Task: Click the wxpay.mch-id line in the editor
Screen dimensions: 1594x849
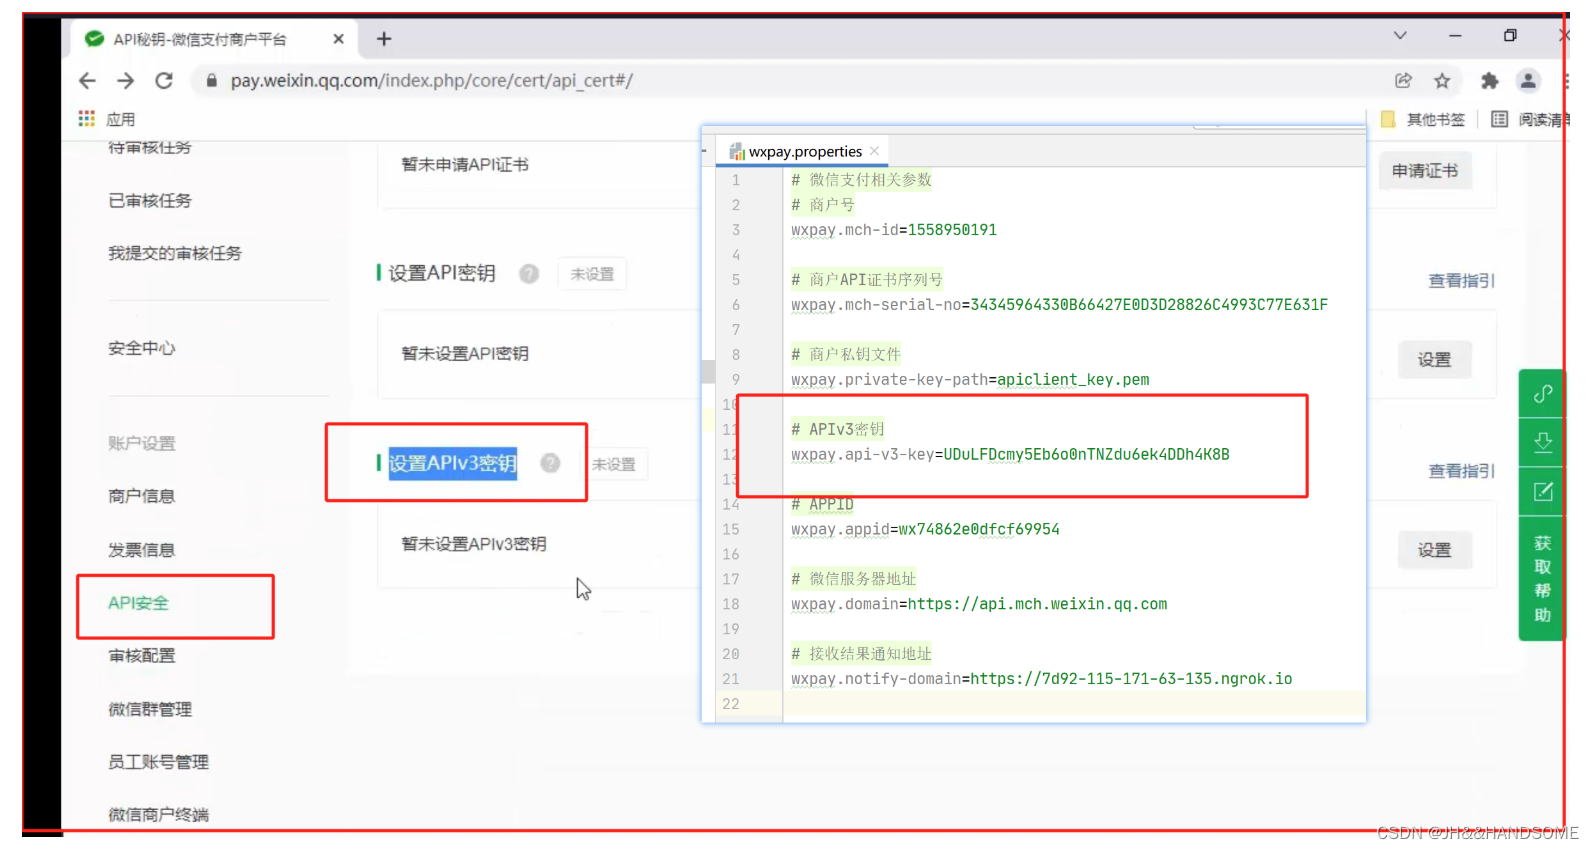Action: coord(894,230)
